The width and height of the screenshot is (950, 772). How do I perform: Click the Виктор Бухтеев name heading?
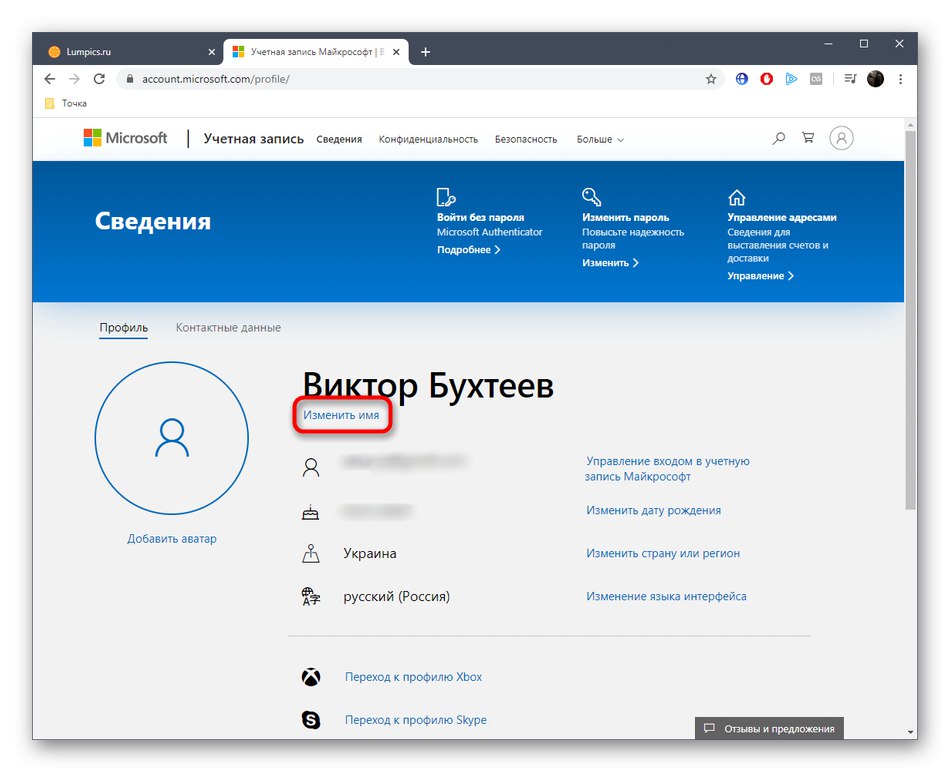pos(428,385)
